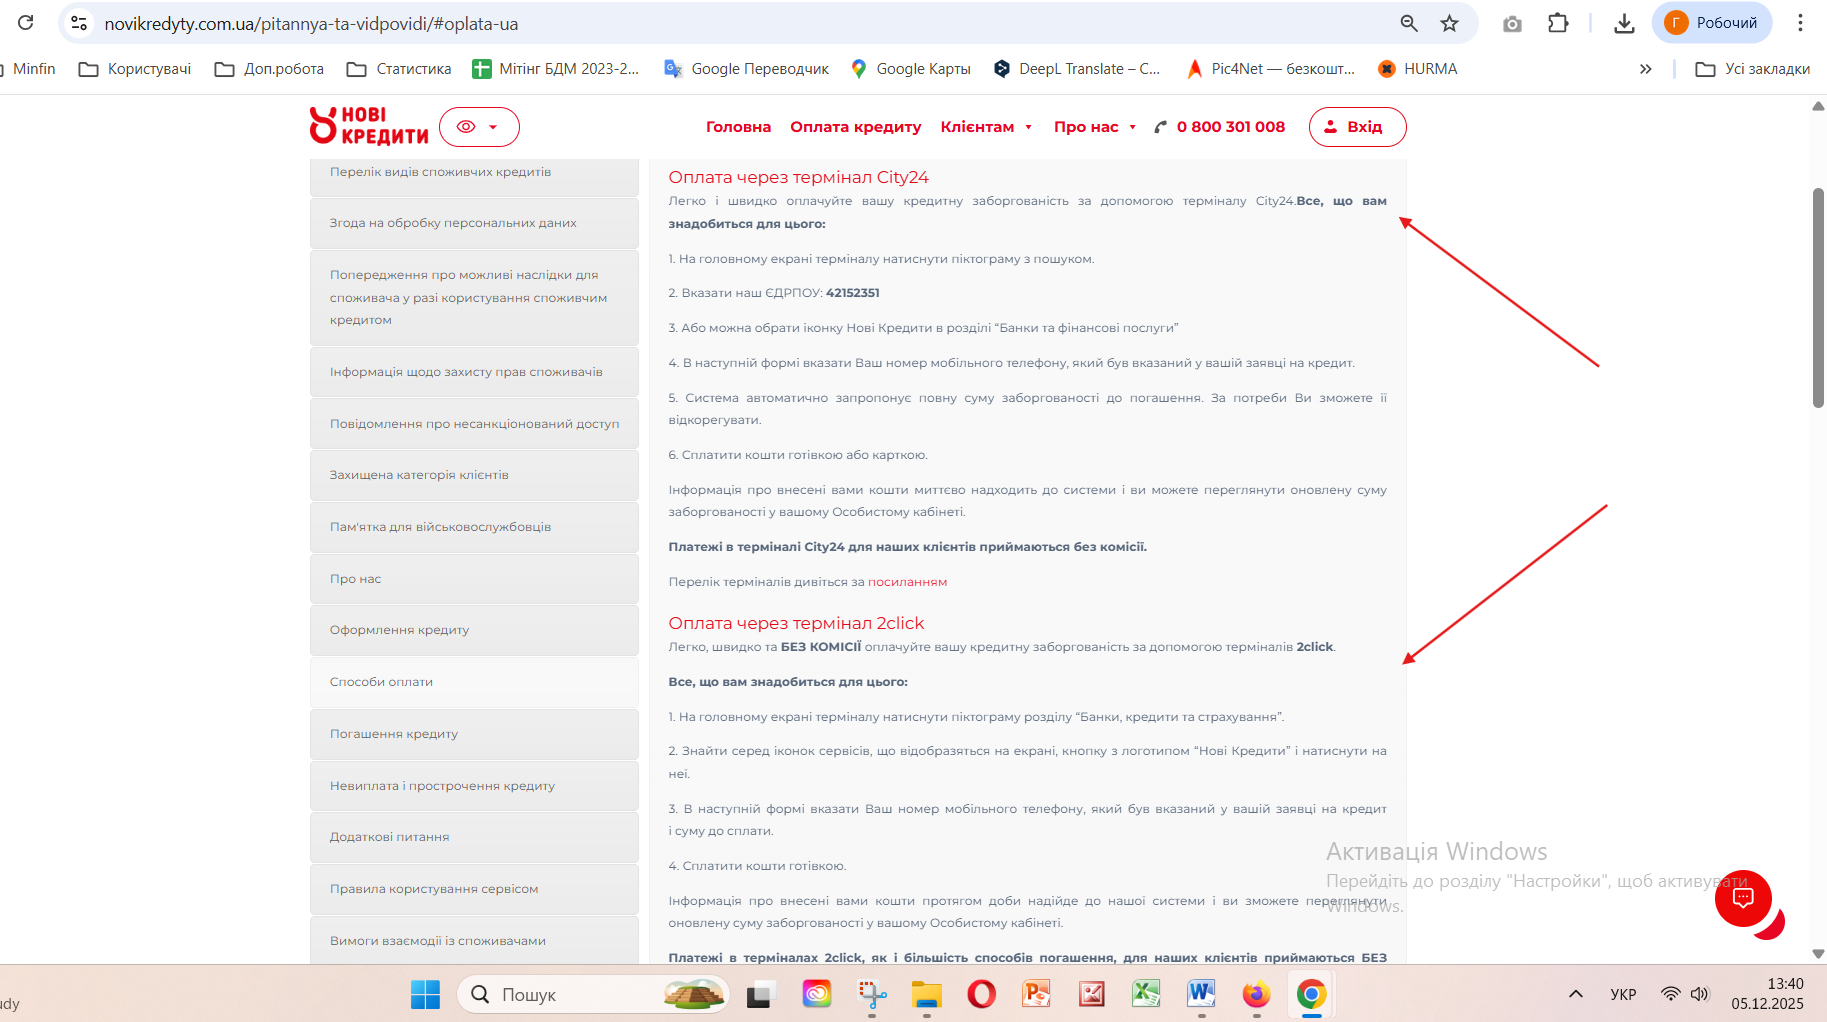This screenshot has height=1022, width=1827.
Task: Open Chrome downloads icon
Action: pyautogui.click(x=1624, y=23)
